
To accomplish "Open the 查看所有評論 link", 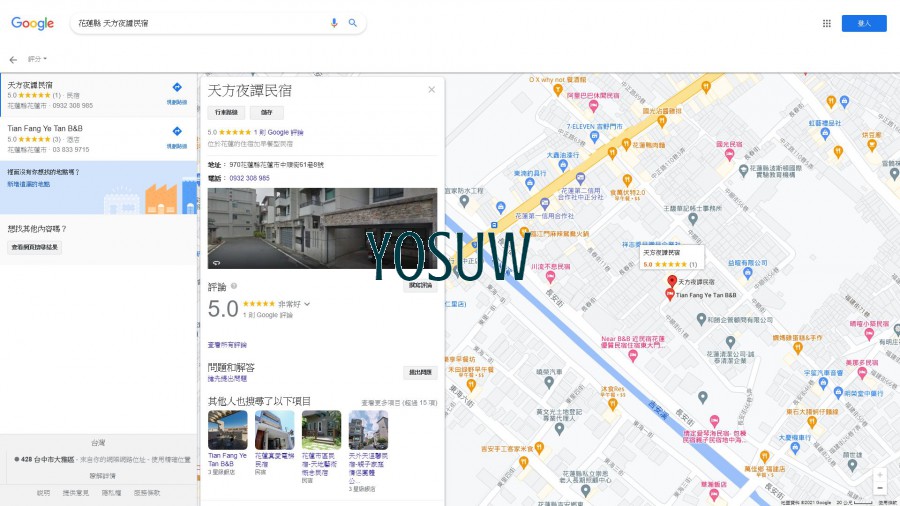I will [x=227, y=344].
